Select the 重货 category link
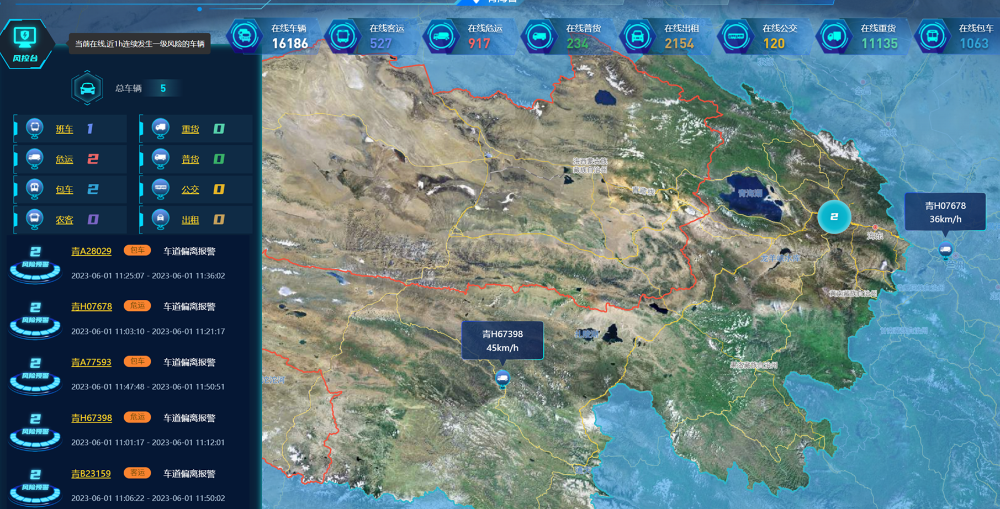Image resolution: width=1000 pixels, height=509 pixels. 190,129
